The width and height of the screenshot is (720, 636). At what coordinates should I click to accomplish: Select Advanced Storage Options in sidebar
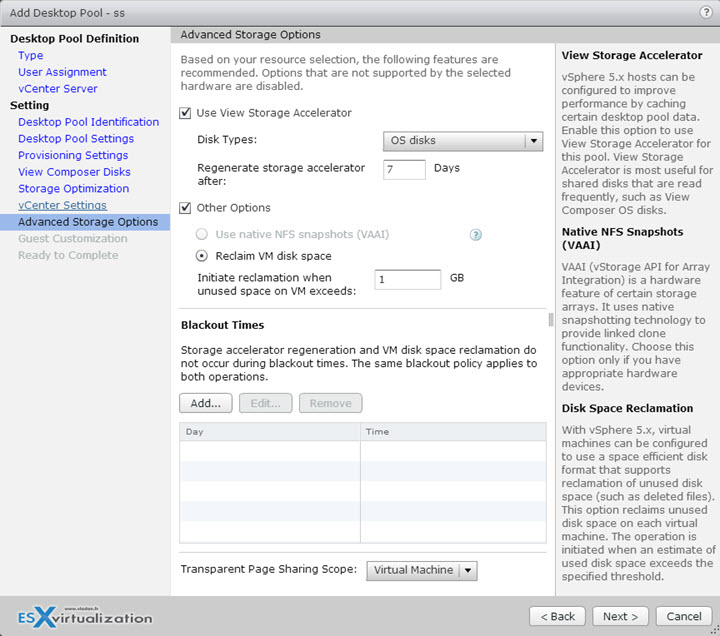click(85, 222)
